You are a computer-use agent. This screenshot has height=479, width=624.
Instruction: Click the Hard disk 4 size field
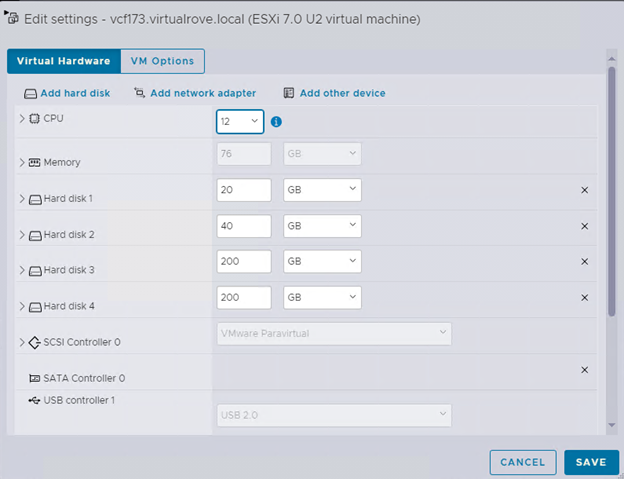coord(244,297)
